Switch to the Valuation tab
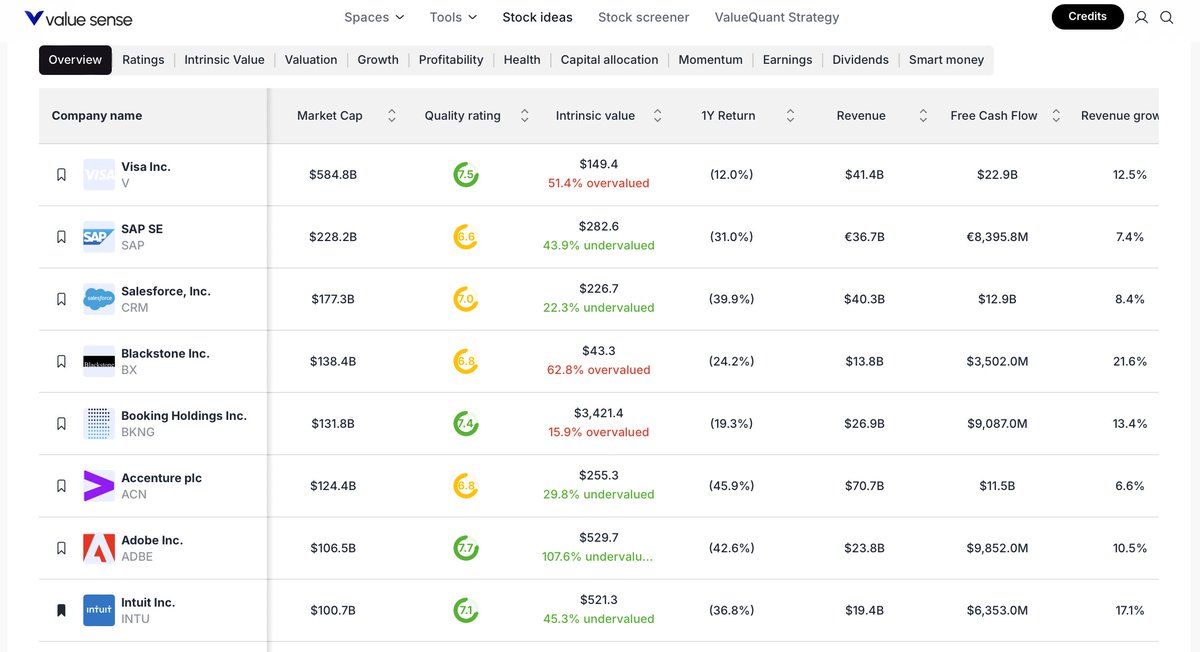1200x652 pixels. pos(311,60)
